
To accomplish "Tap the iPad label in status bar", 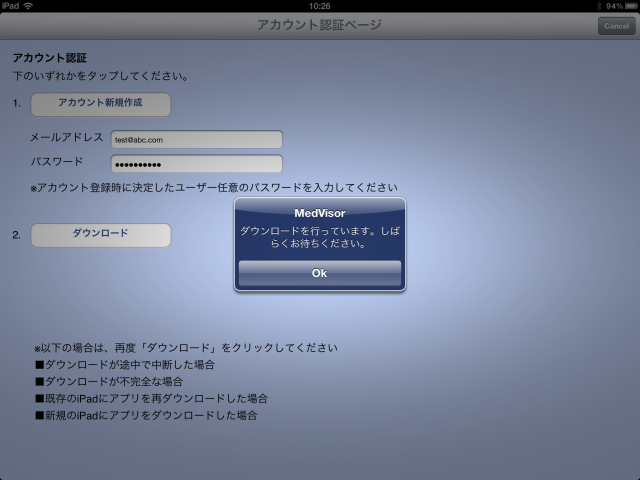I will point(11,6).
